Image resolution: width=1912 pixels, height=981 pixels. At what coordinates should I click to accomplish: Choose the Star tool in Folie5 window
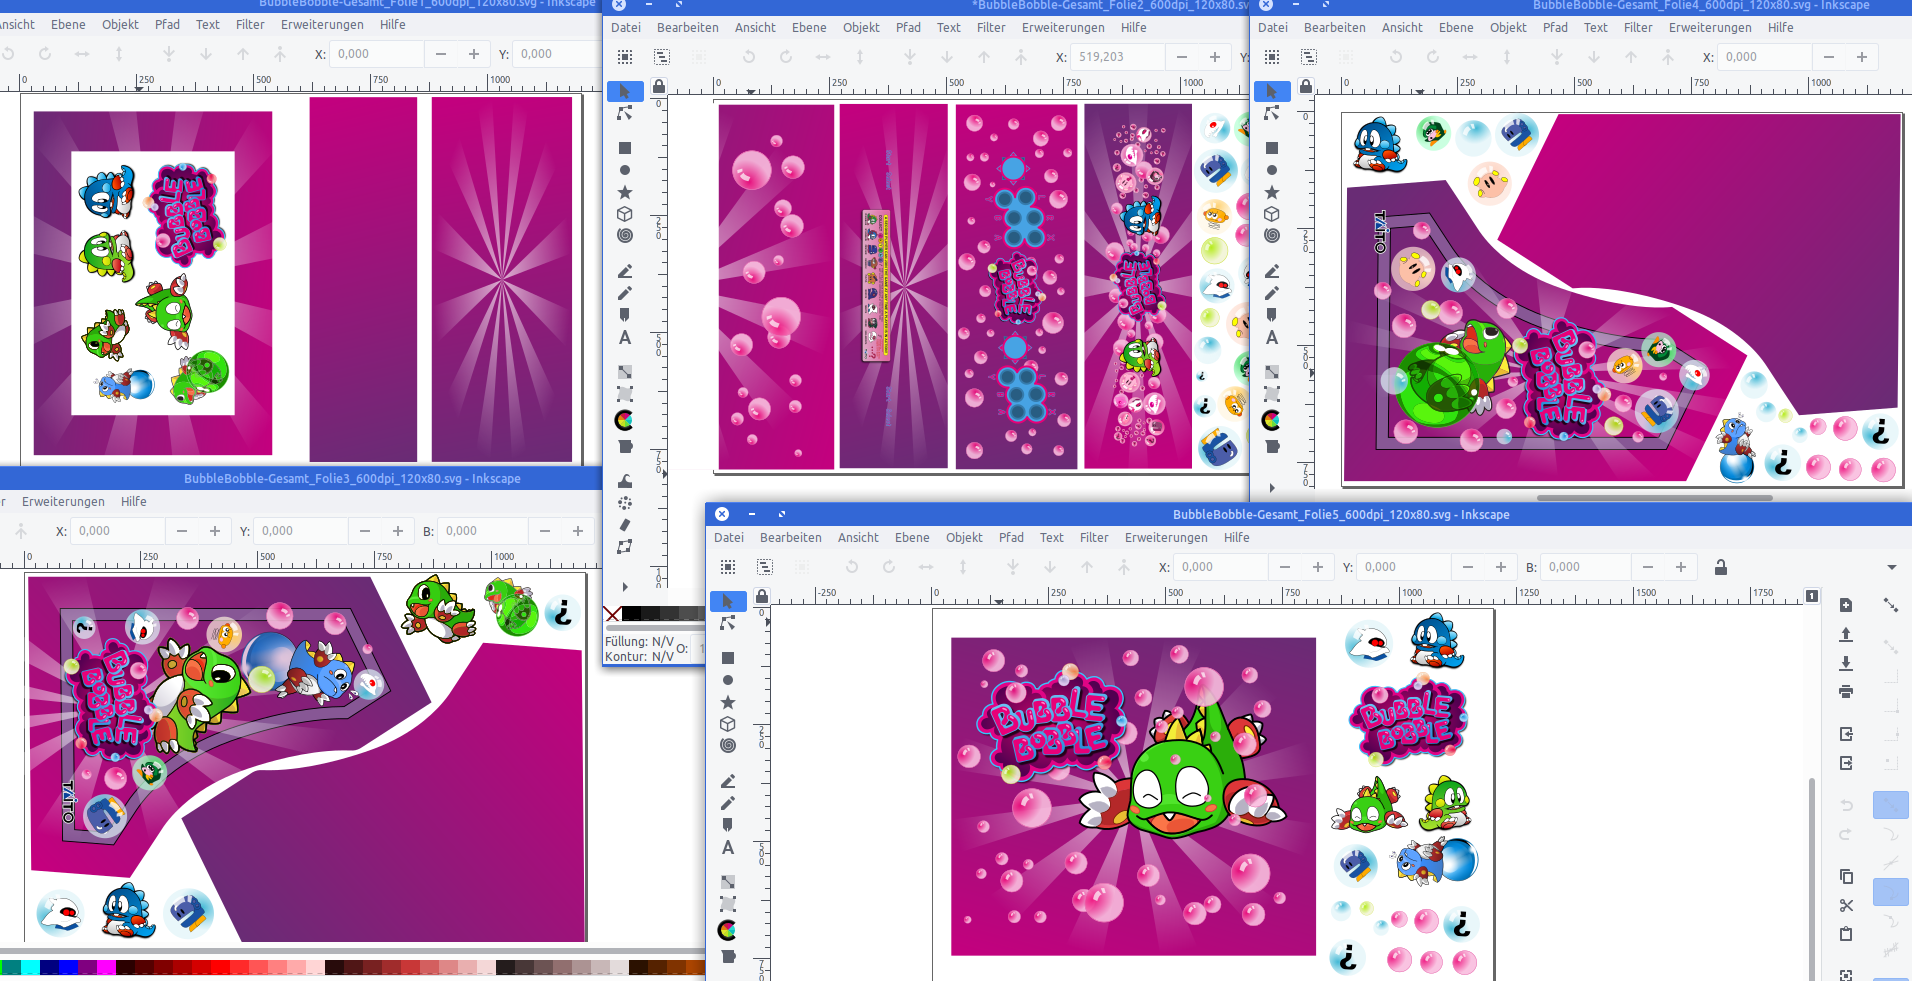click(x=728, y=702)
